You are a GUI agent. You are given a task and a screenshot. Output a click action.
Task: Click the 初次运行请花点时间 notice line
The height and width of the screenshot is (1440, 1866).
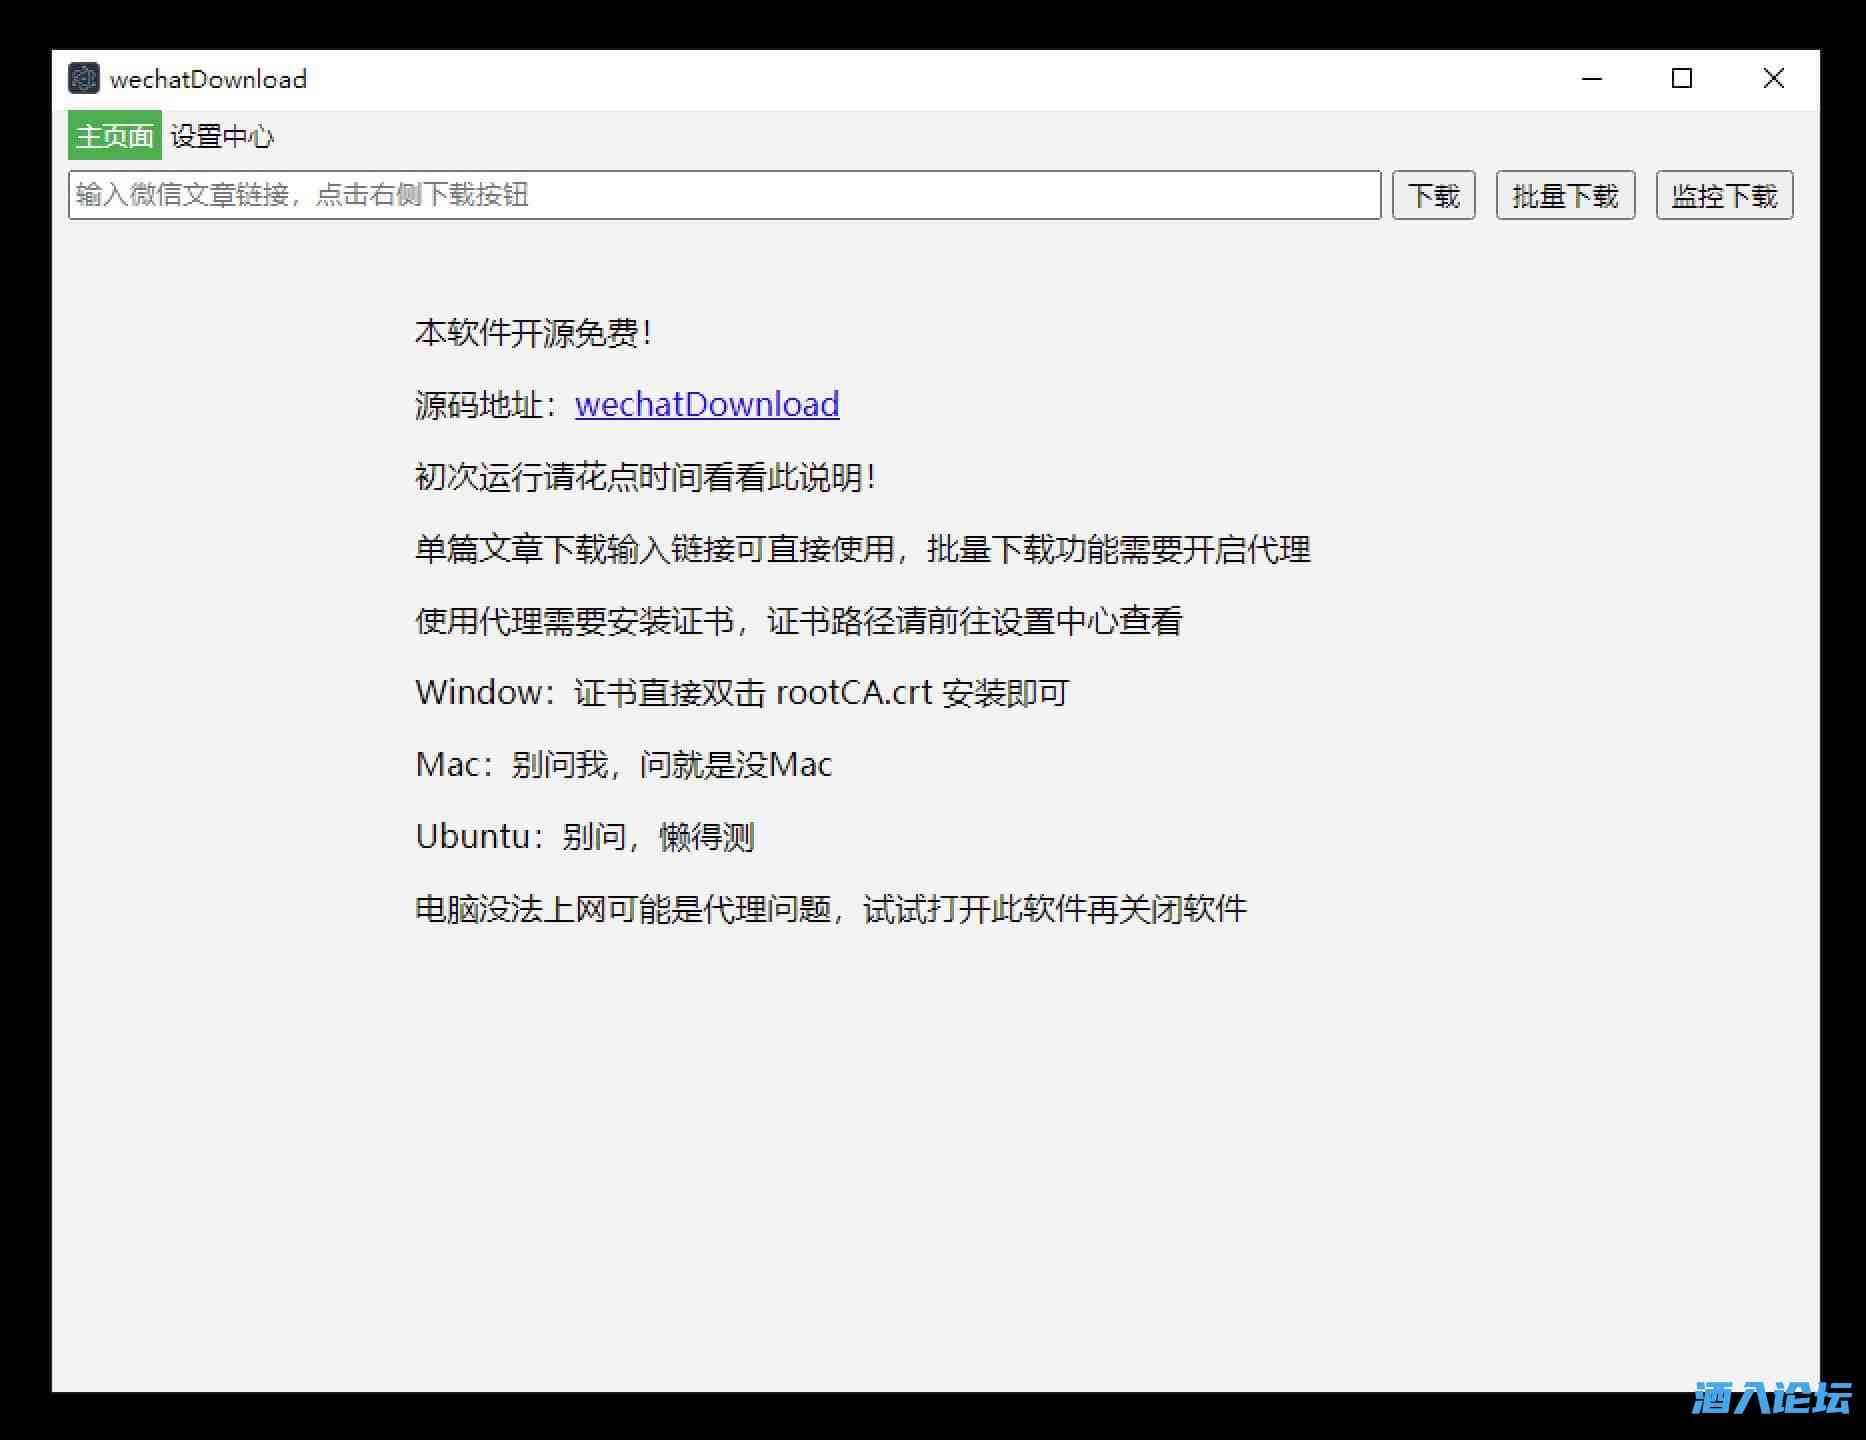coord(646,477)
